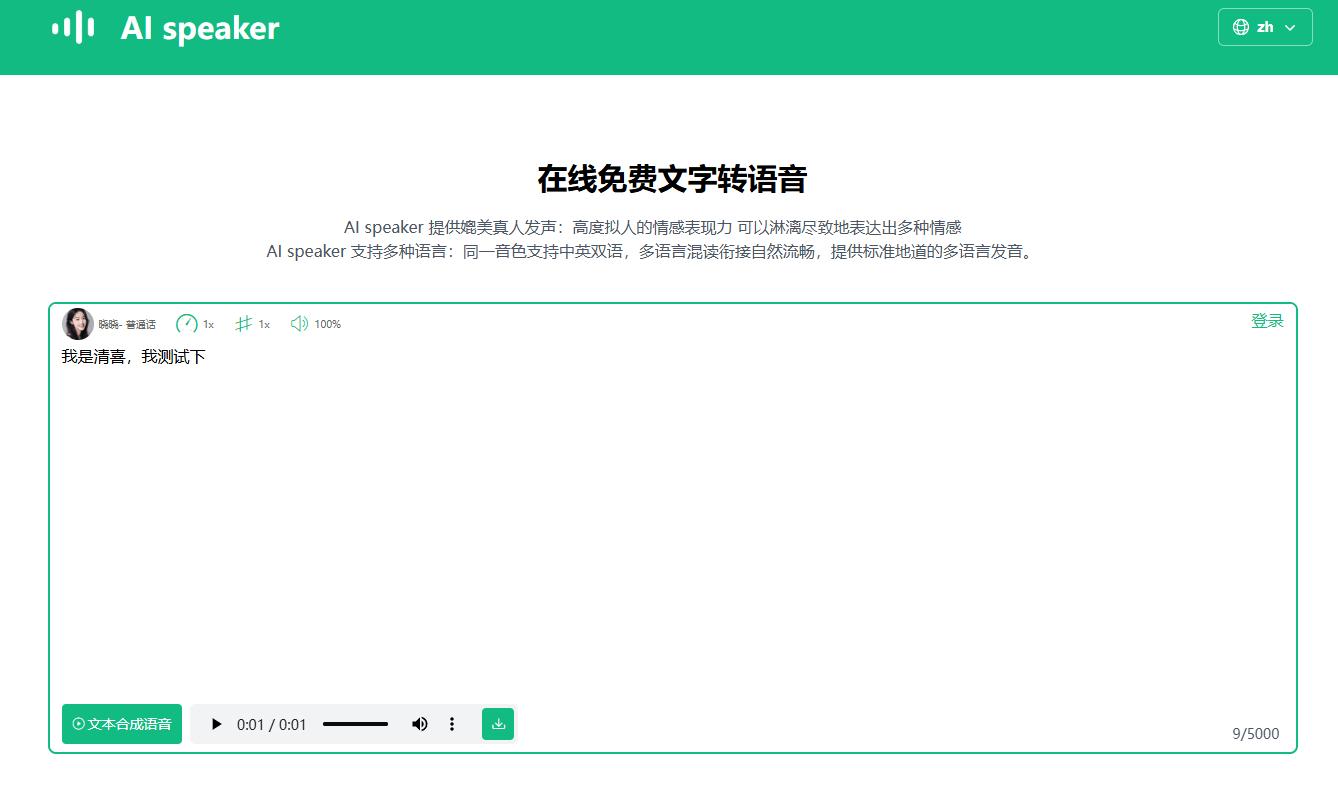Click the 登录 login link
1338x810 pixels.
pyautogui.click(x=1267, y=320)
